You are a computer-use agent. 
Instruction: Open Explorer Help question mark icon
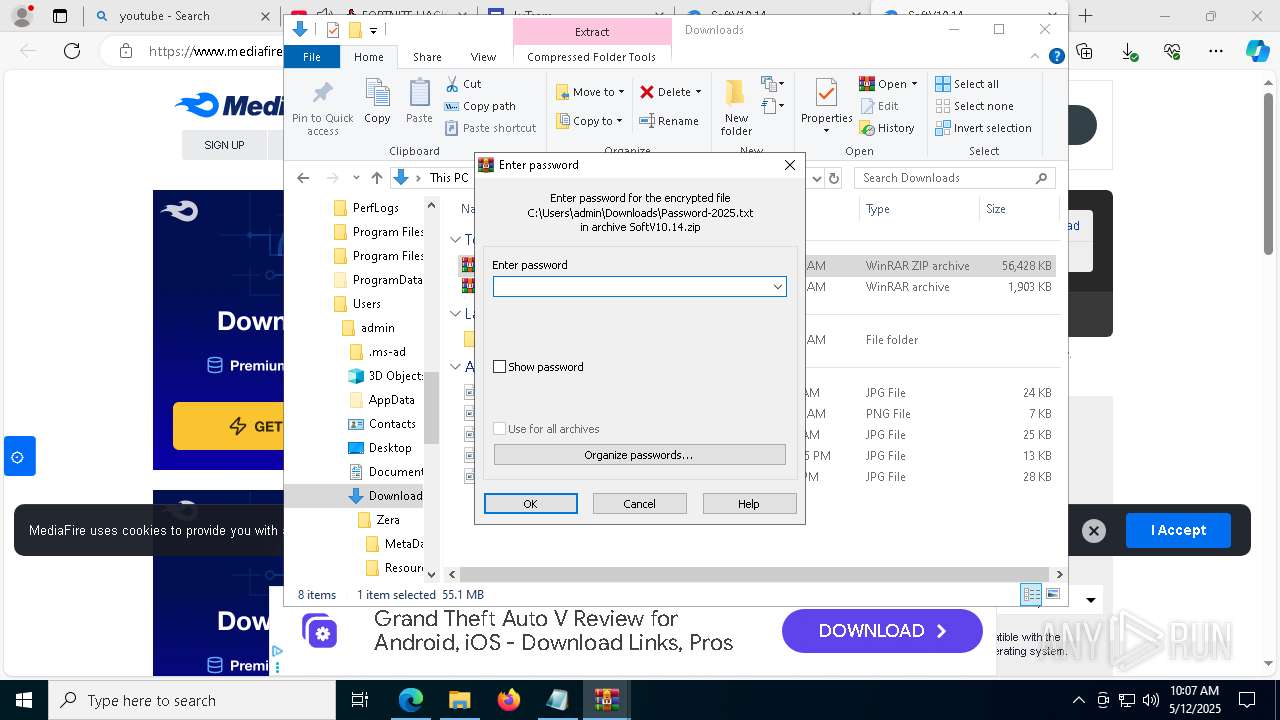pos(1056,57)
